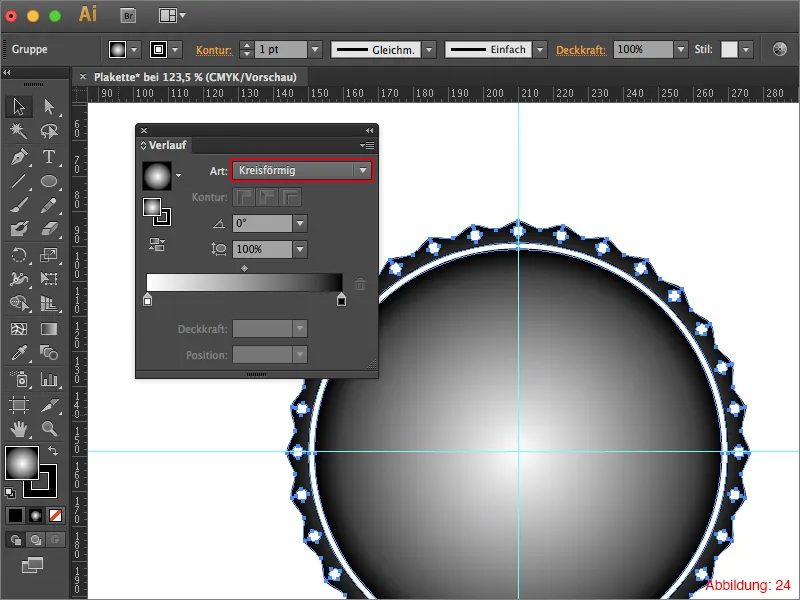The image size is (800, 600).
Task: Click the recolor artwork wheel icon
Action: coord(780,49)
